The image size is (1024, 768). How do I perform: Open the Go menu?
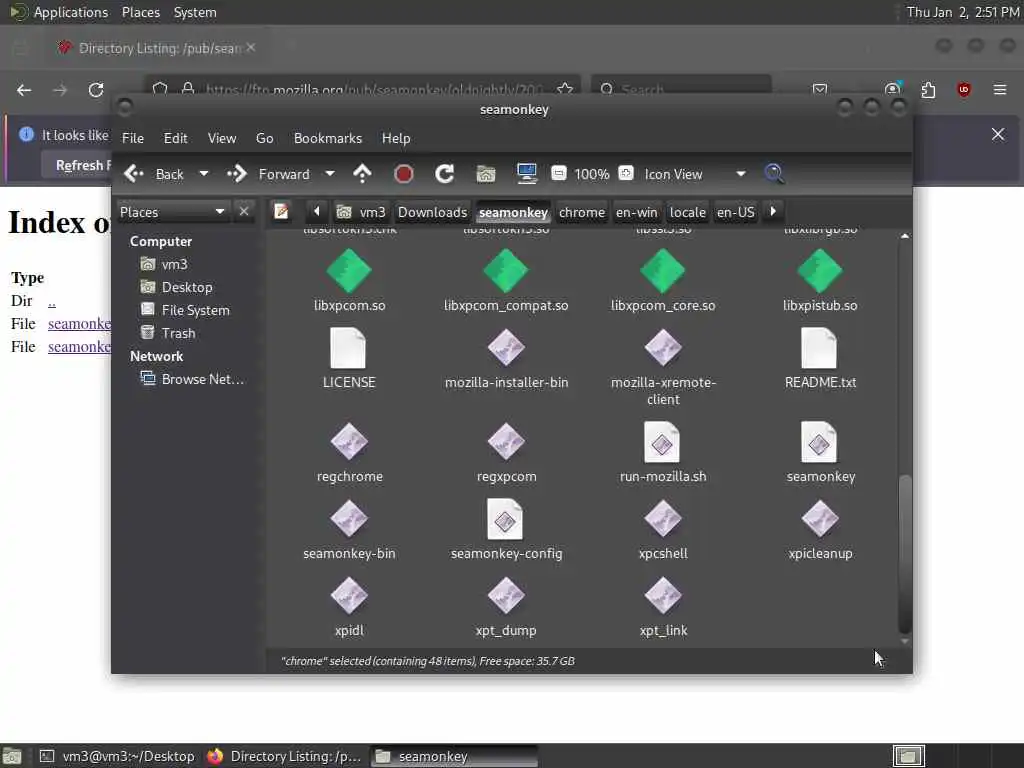click(264, 138)
